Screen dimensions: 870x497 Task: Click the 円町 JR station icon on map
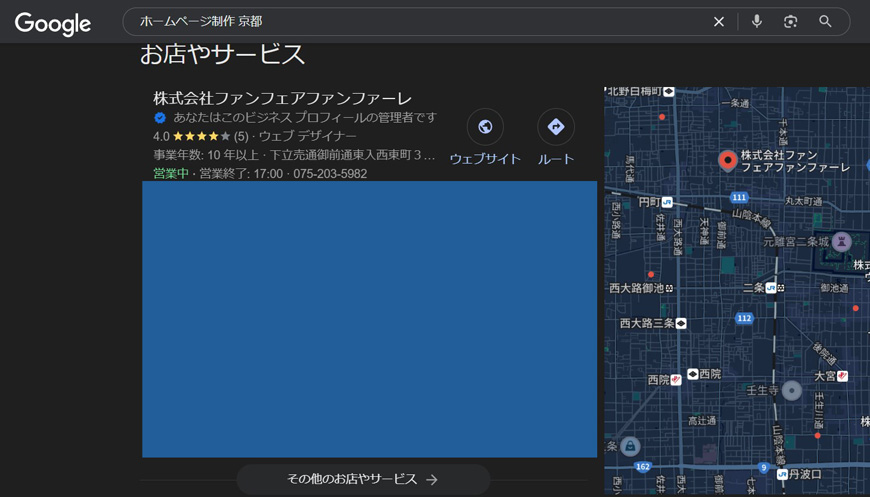[x=667, y=202]
